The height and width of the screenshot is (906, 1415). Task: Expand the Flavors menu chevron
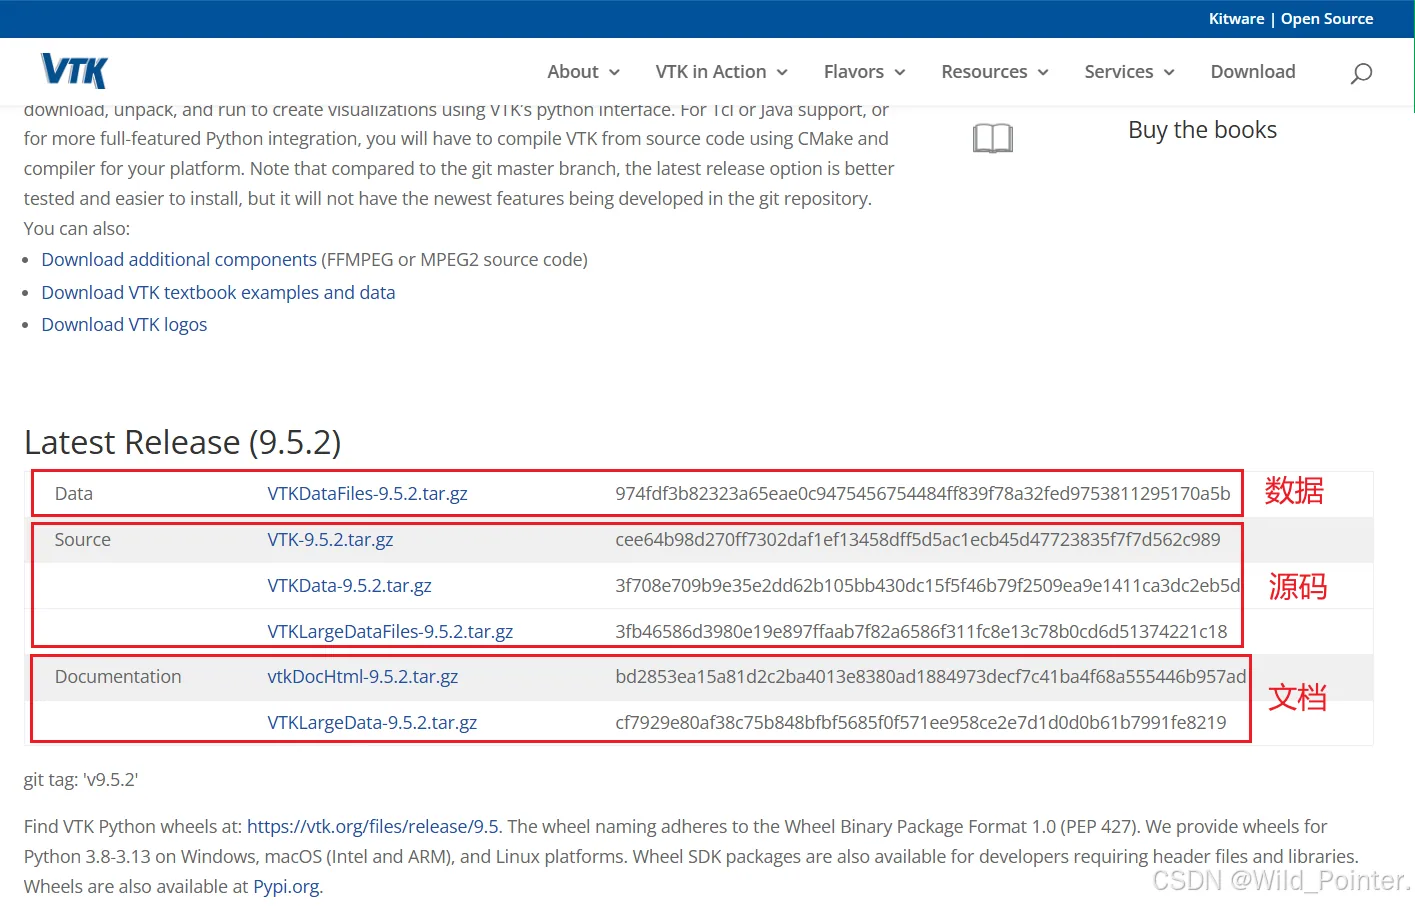point(900,72)
